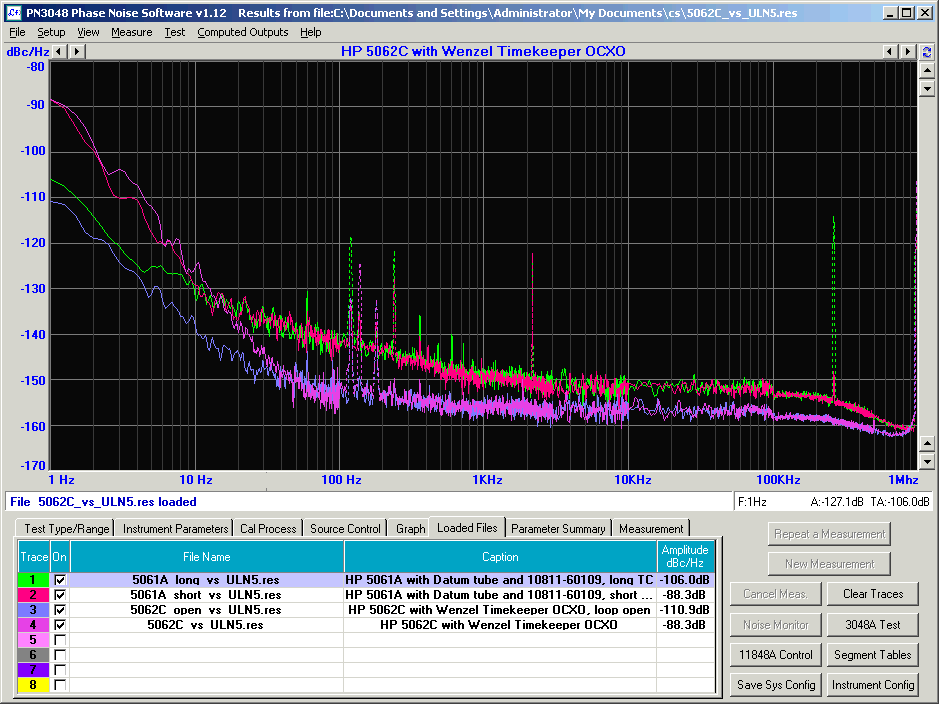Image resolution: width=939 pixels, height=704 pixels.
Task: Select the Loaded Files tab
Action: click(x=467, y=527)
